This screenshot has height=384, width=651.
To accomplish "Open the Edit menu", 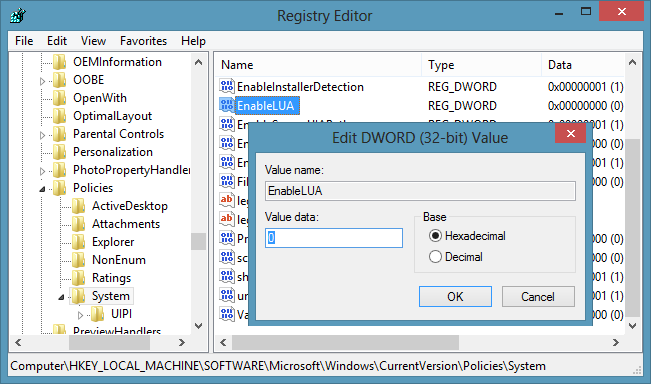I will point(57,41).
